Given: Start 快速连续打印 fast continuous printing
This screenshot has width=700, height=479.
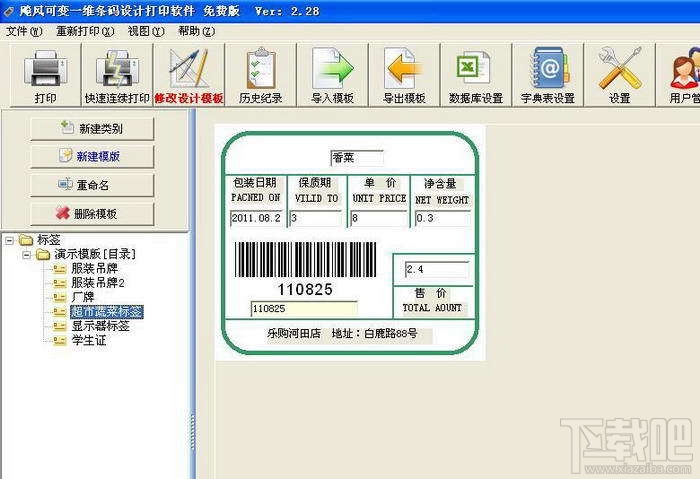Looking at the screenshot, I should (x=117, y=75).
